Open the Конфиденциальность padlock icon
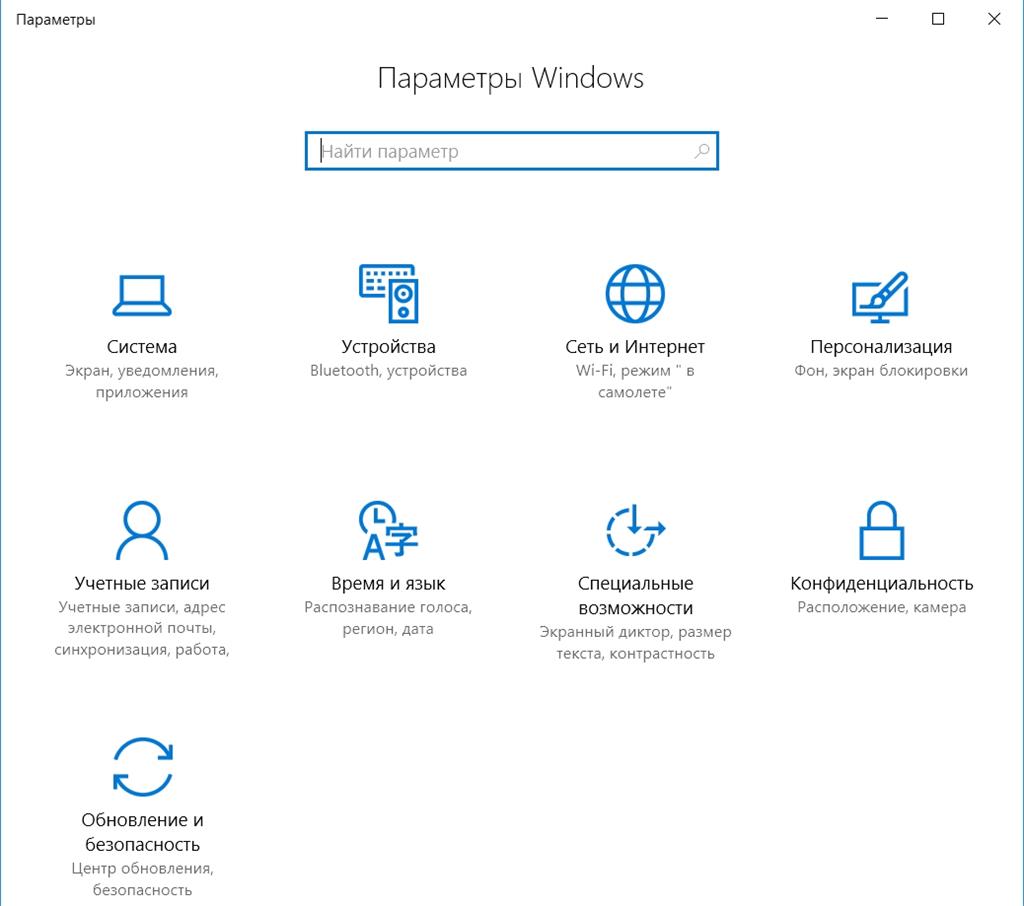This screenshot has height=906, width=1024. tap(881, 530)
